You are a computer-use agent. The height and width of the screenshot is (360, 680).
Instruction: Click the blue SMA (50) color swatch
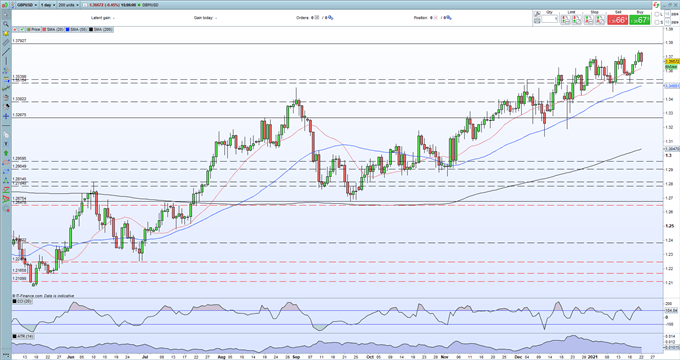pos(68,29)
